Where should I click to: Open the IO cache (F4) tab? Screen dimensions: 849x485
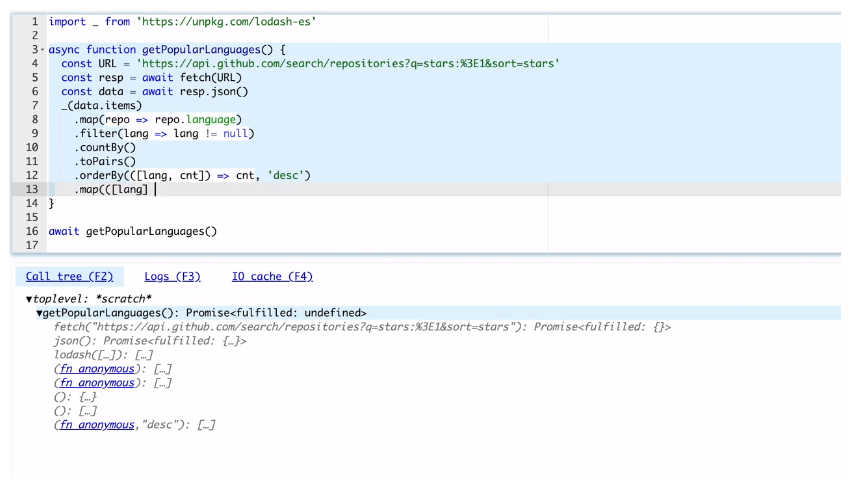(272, 277)
